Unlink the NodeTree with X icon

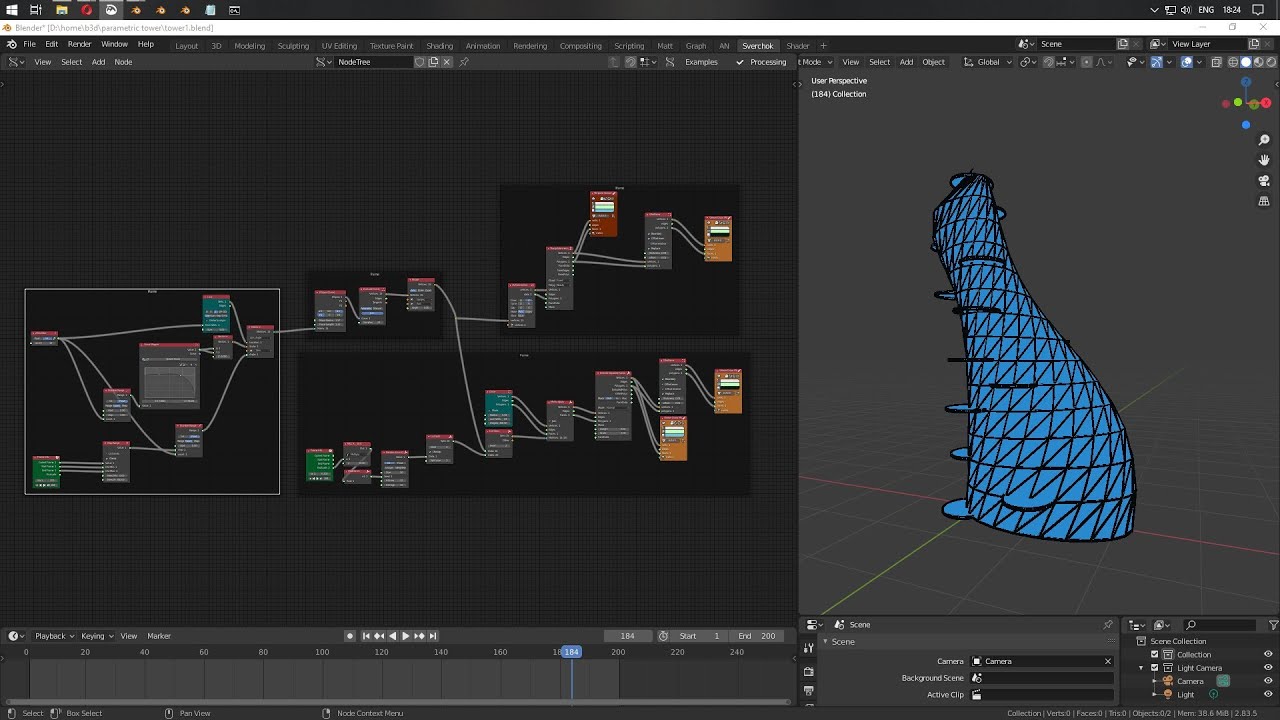pos(447,62)
